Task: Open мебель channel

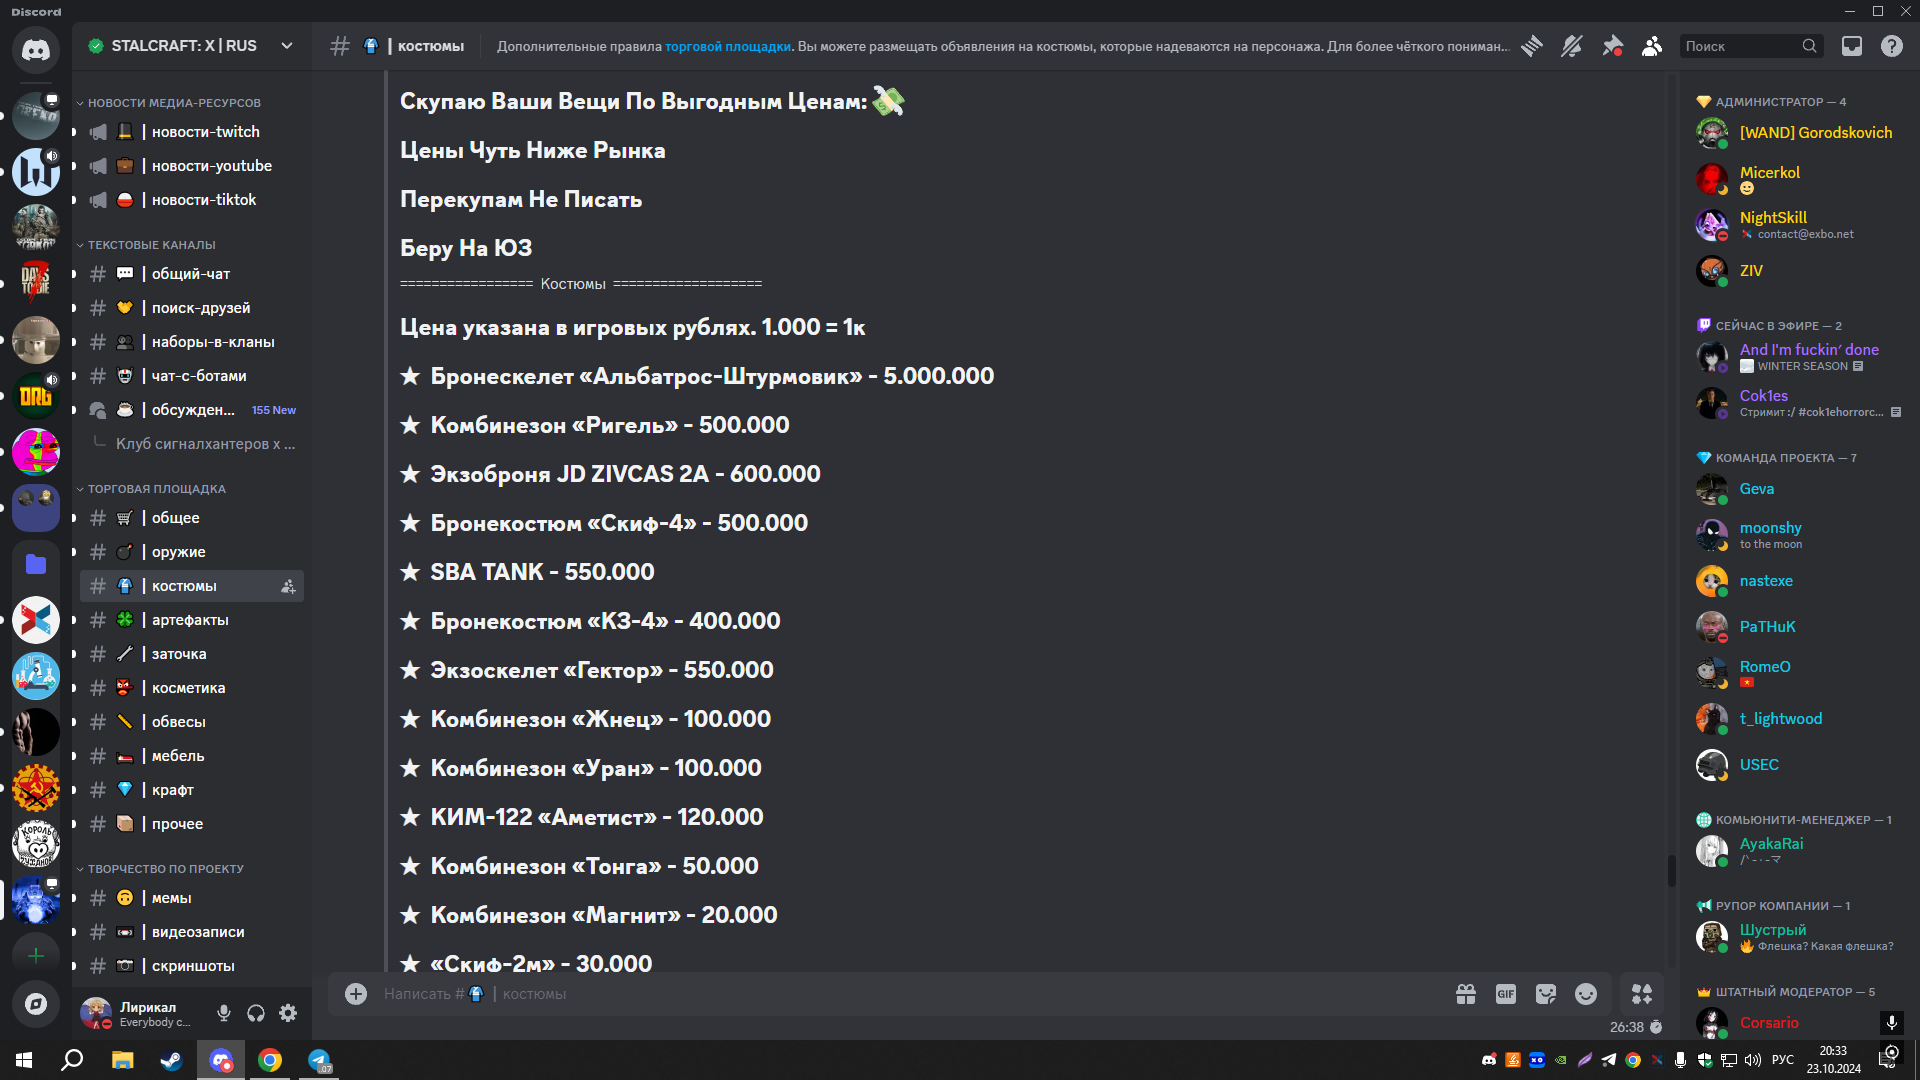Action: point(192,756)
